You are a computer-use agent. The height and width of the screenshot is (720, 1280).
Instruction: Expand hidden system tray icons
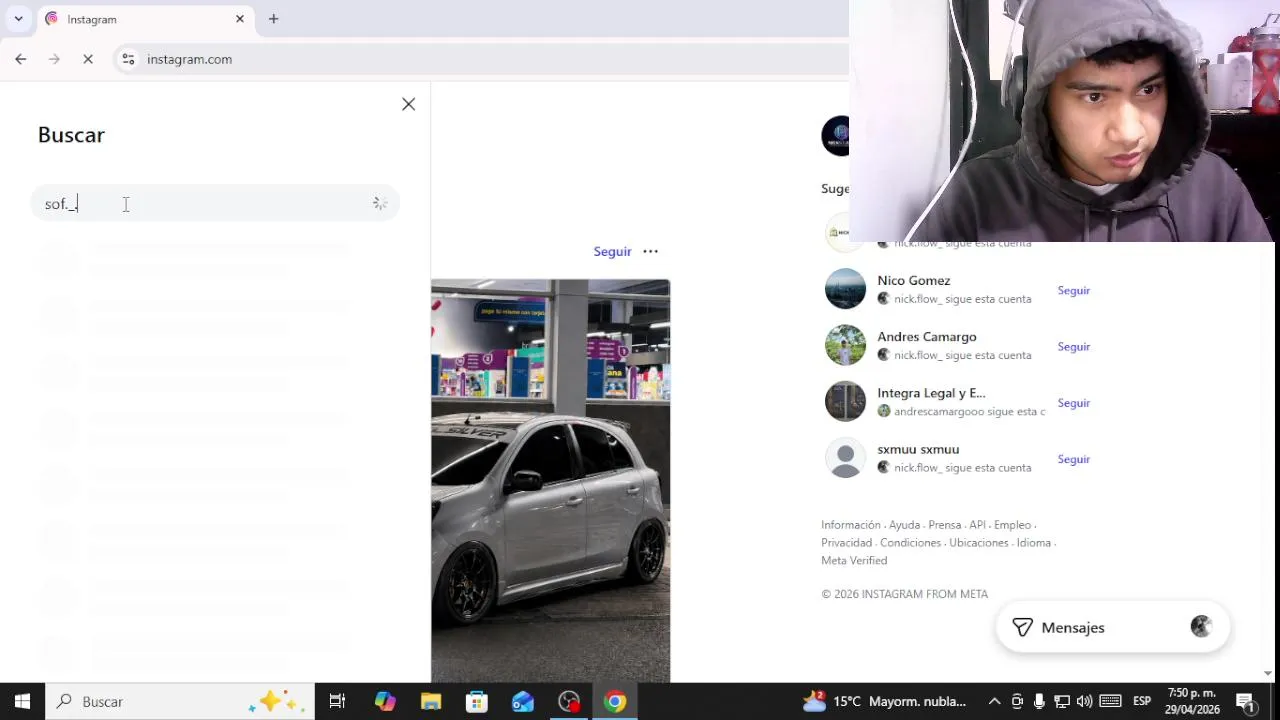[x=994, y=701]
